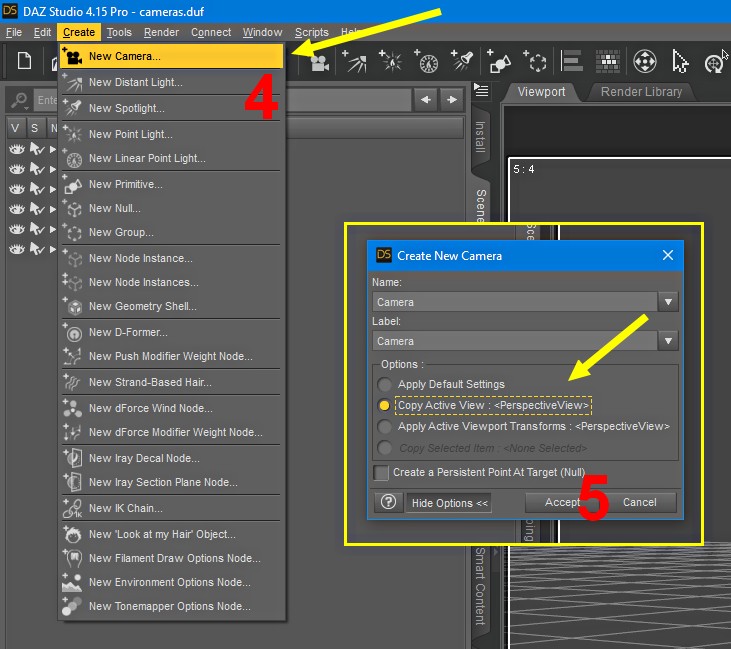Open the Connect menu

(x=211, y=32)
